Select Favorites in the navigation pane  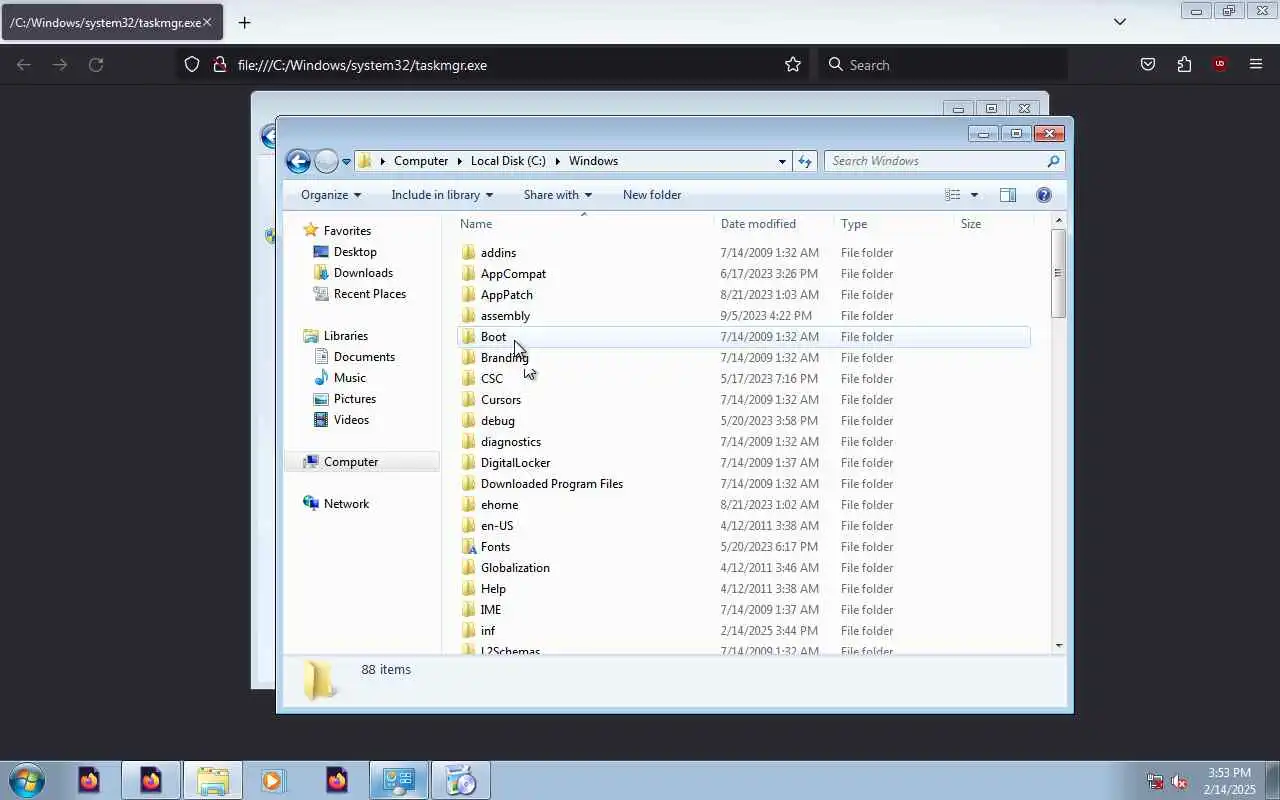tap(347, 231)
